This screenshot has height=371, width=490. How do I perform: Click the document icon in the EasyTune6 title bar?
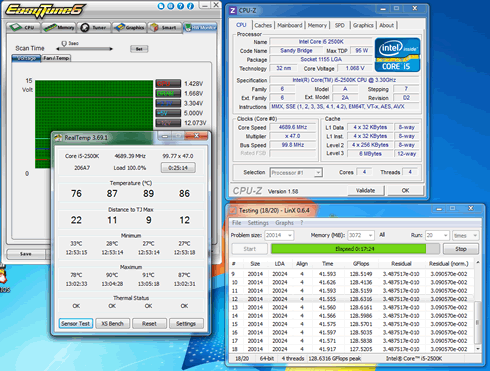tap(161, 6)
